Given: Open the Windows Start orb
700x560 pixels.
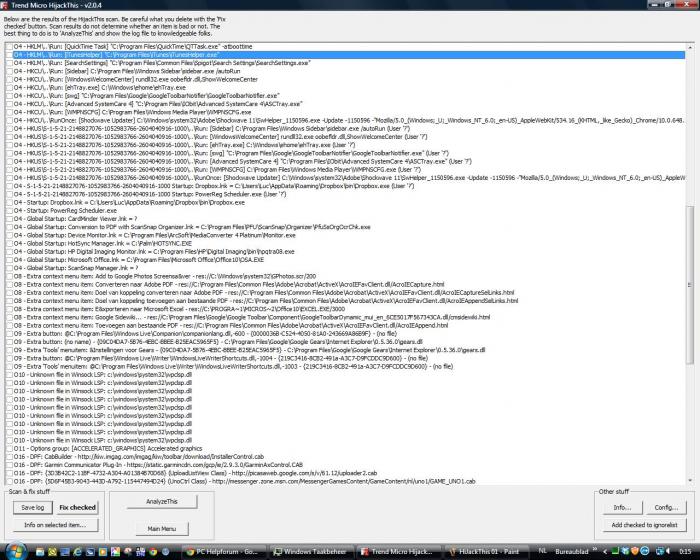Looking at the screenshot, I should coord(16,552).
